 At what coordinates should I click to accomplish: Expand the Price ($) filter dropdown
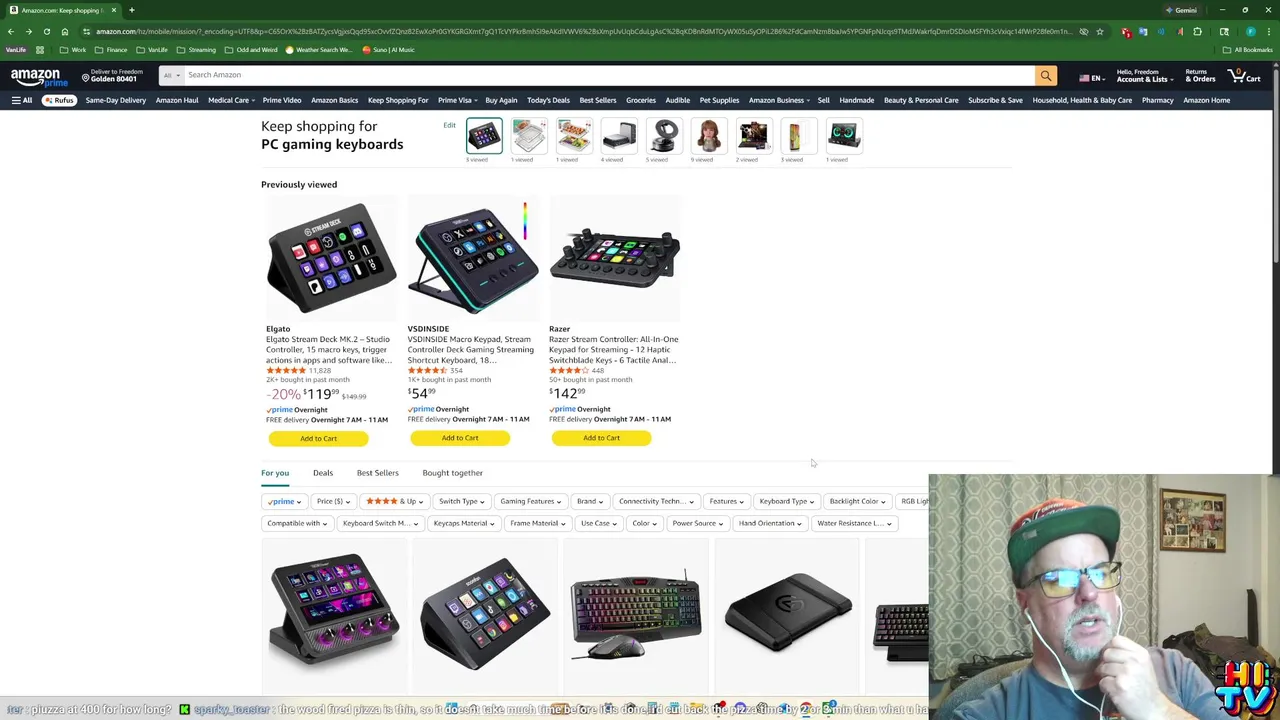click(333, 501)
